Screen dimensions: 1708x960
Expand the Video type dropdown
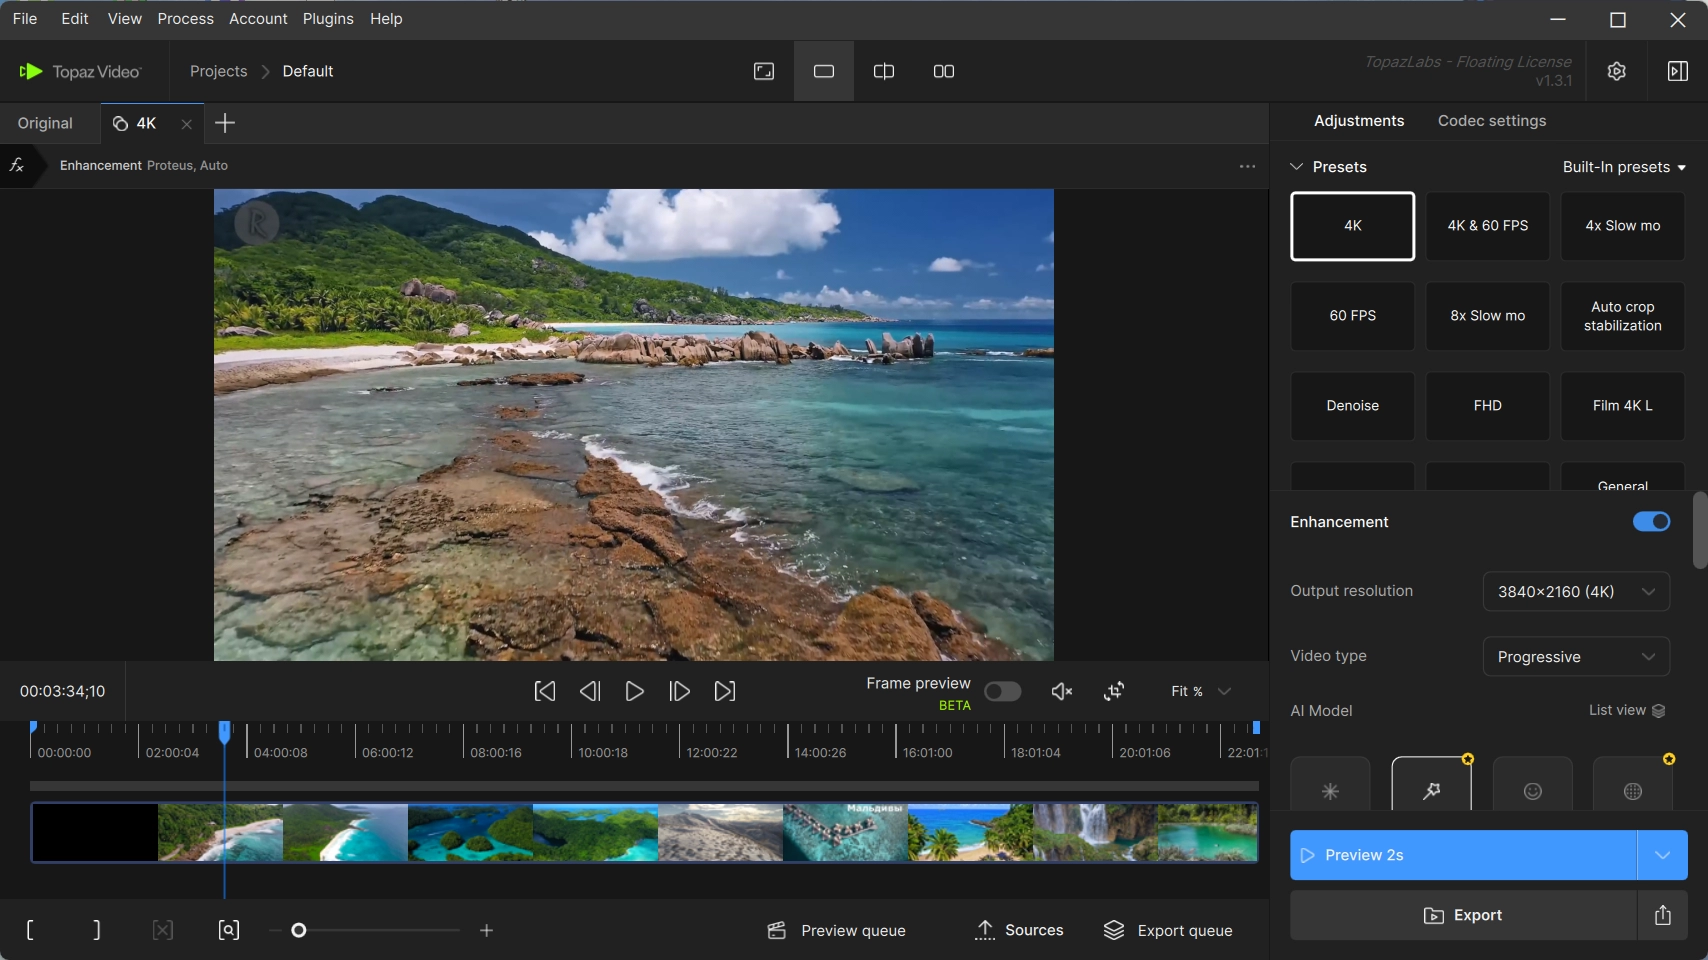(x=1575, y=657)
